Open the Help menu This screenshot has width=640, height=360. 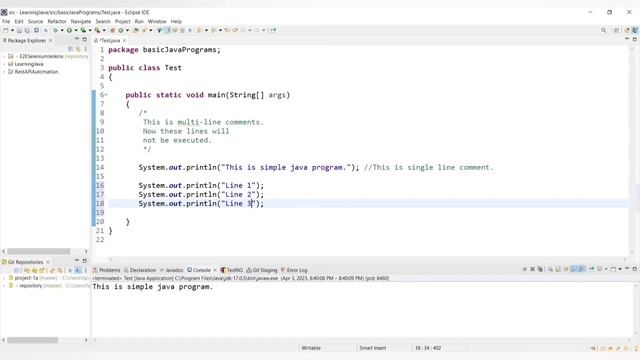(176, 21)
